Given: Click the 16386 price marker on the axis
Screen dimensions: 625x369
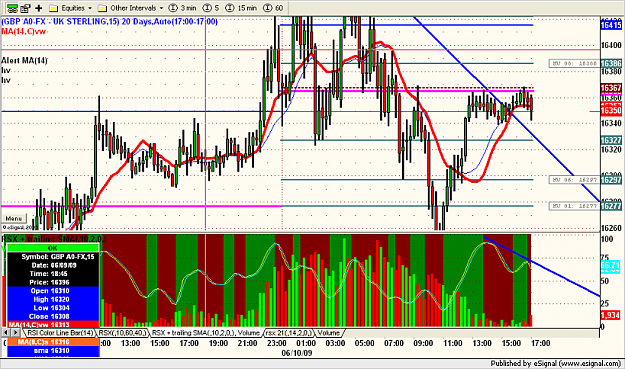Looking at the screenshot, I should tap(611, 63).
